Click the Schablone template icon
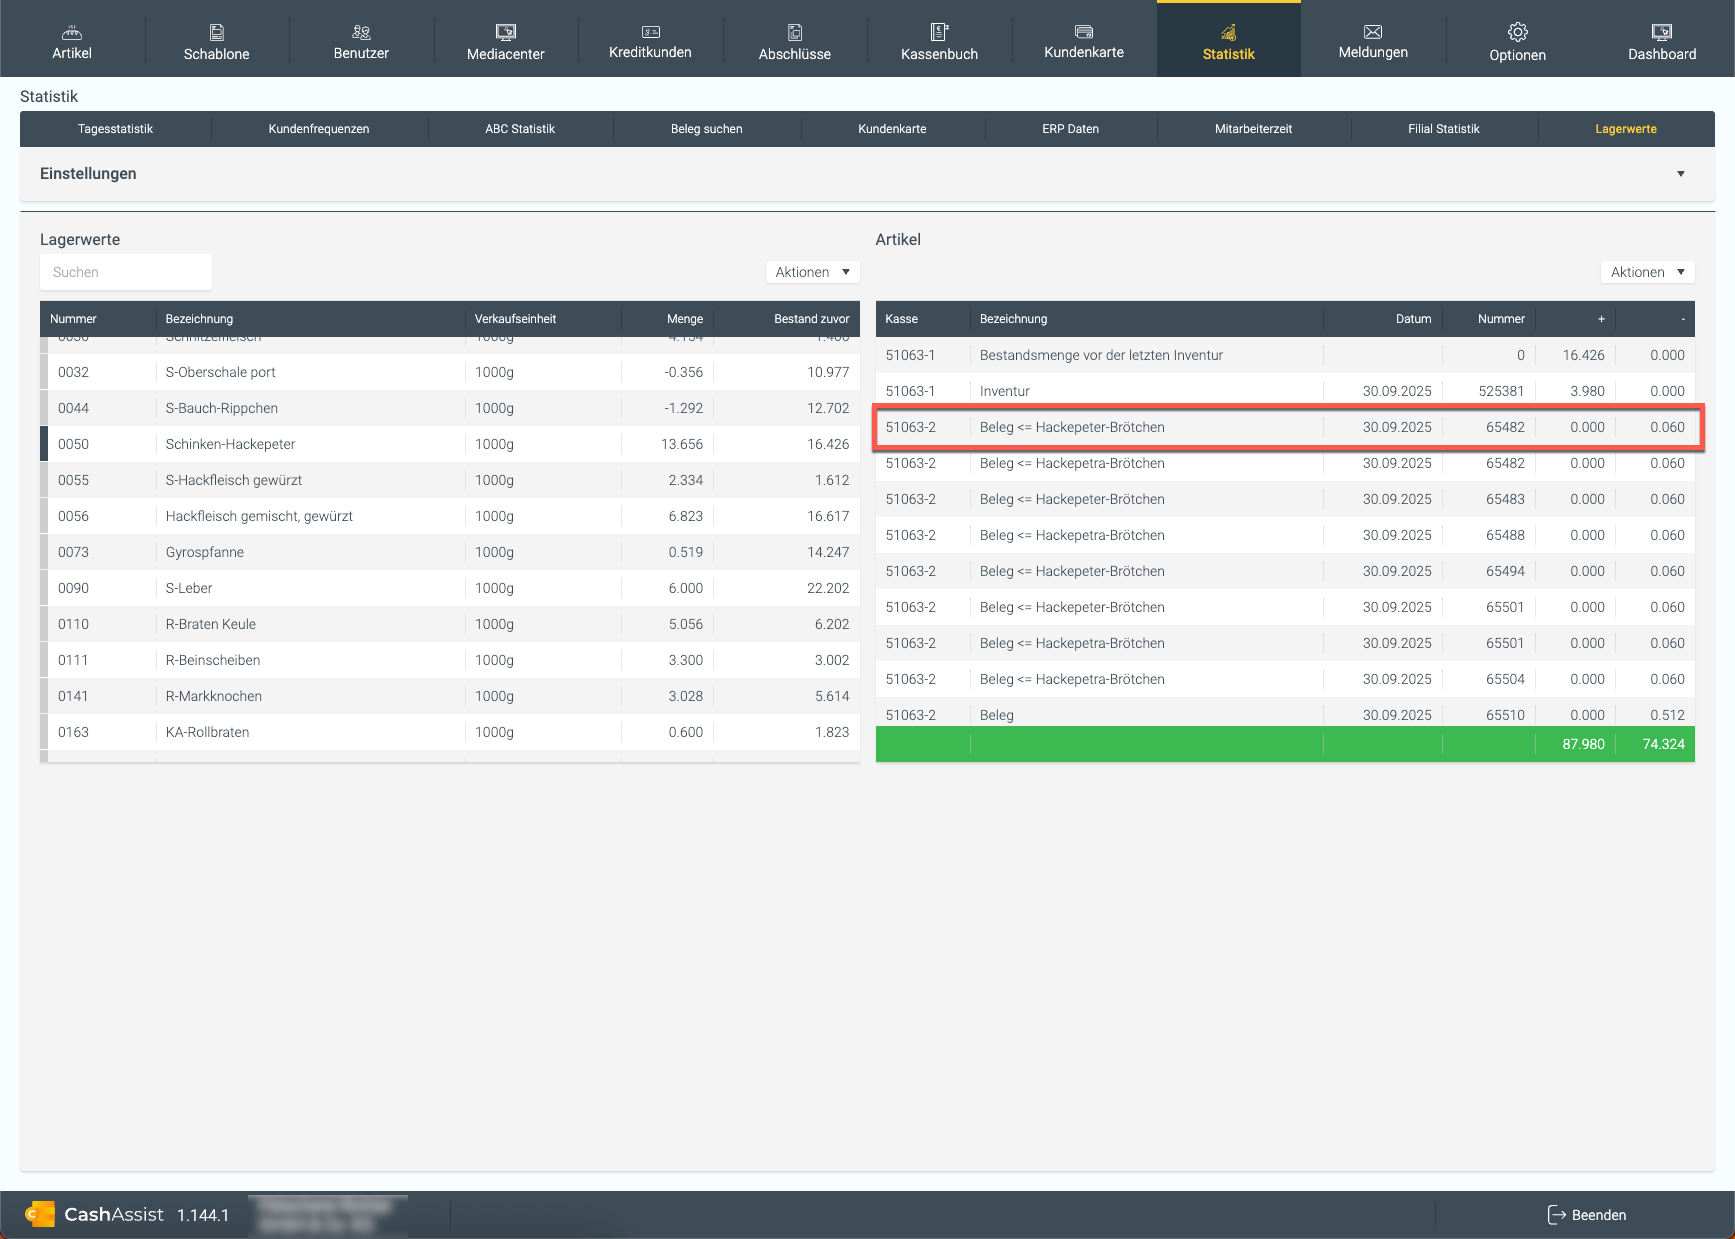The width and height of the screenshot is (1735, 1239). 216,32
